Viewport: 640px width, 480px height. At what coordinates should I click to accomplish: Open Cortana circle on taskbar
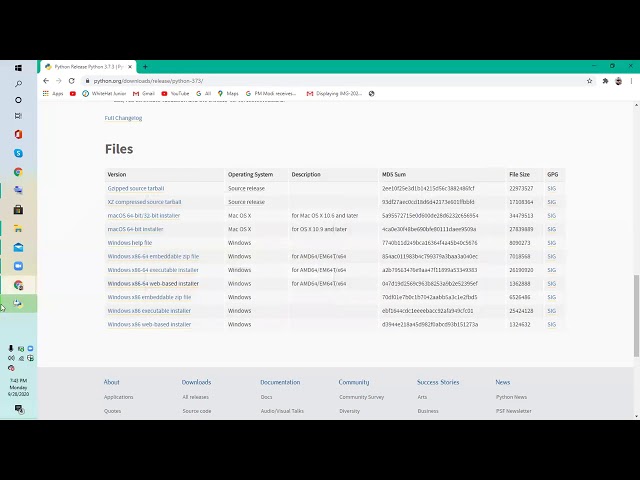click(18, 100)
